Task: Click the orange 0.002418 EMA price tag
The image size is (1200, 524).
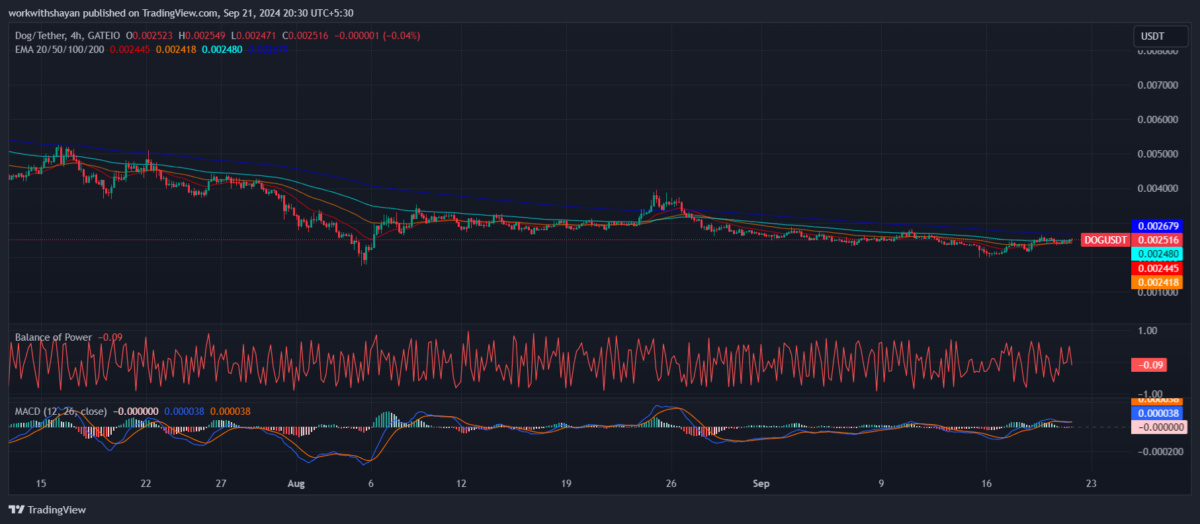Action: tap(1156, 283)
